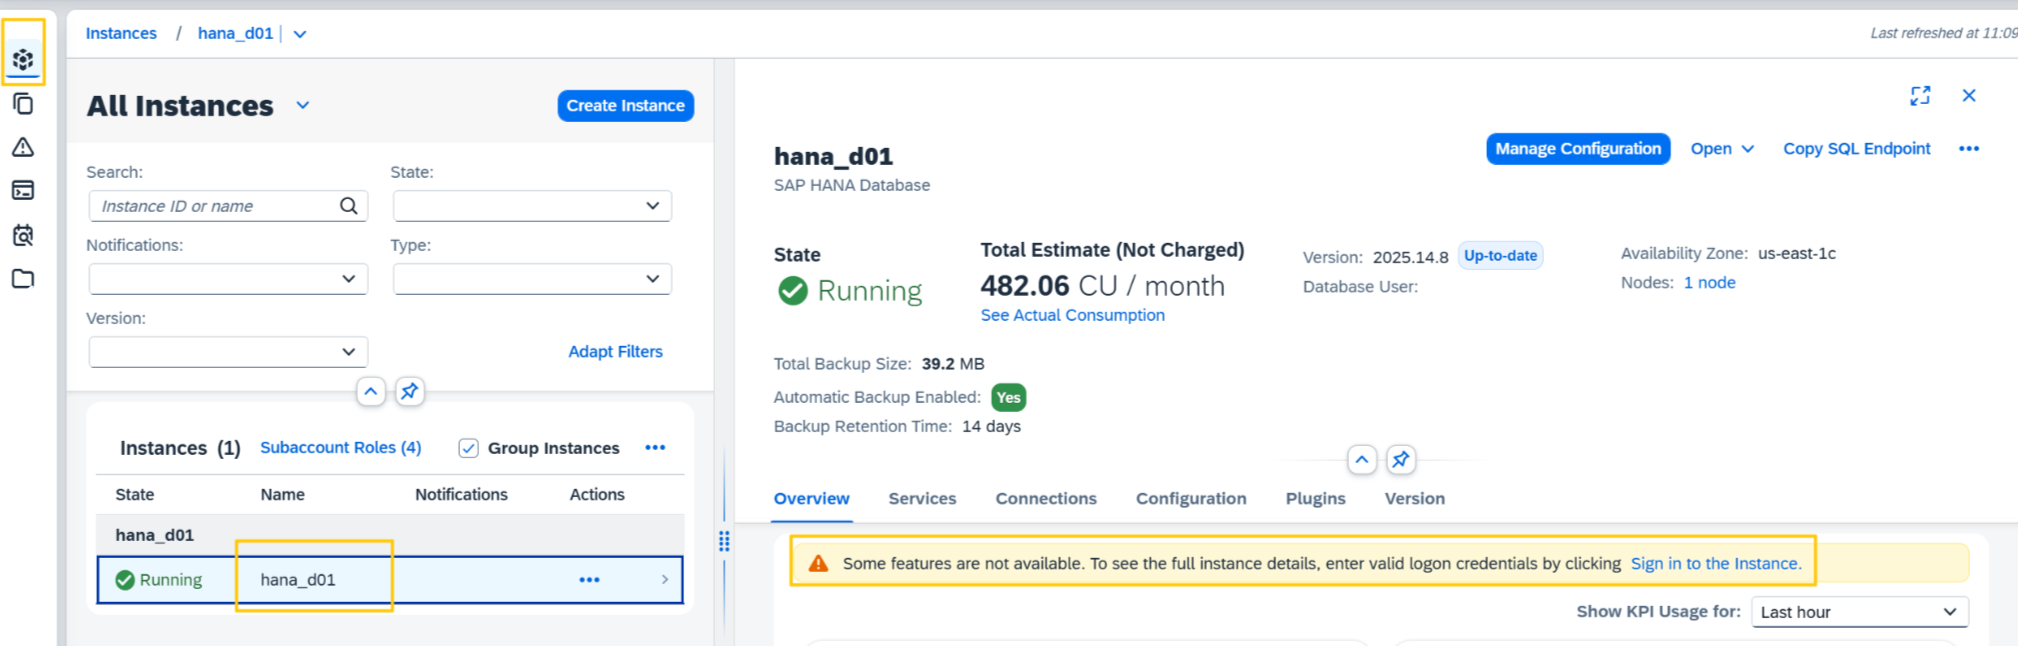Navigate into hana_d01 row arrow
Viewport: 2018px width, 646px height.
(665, 580)
